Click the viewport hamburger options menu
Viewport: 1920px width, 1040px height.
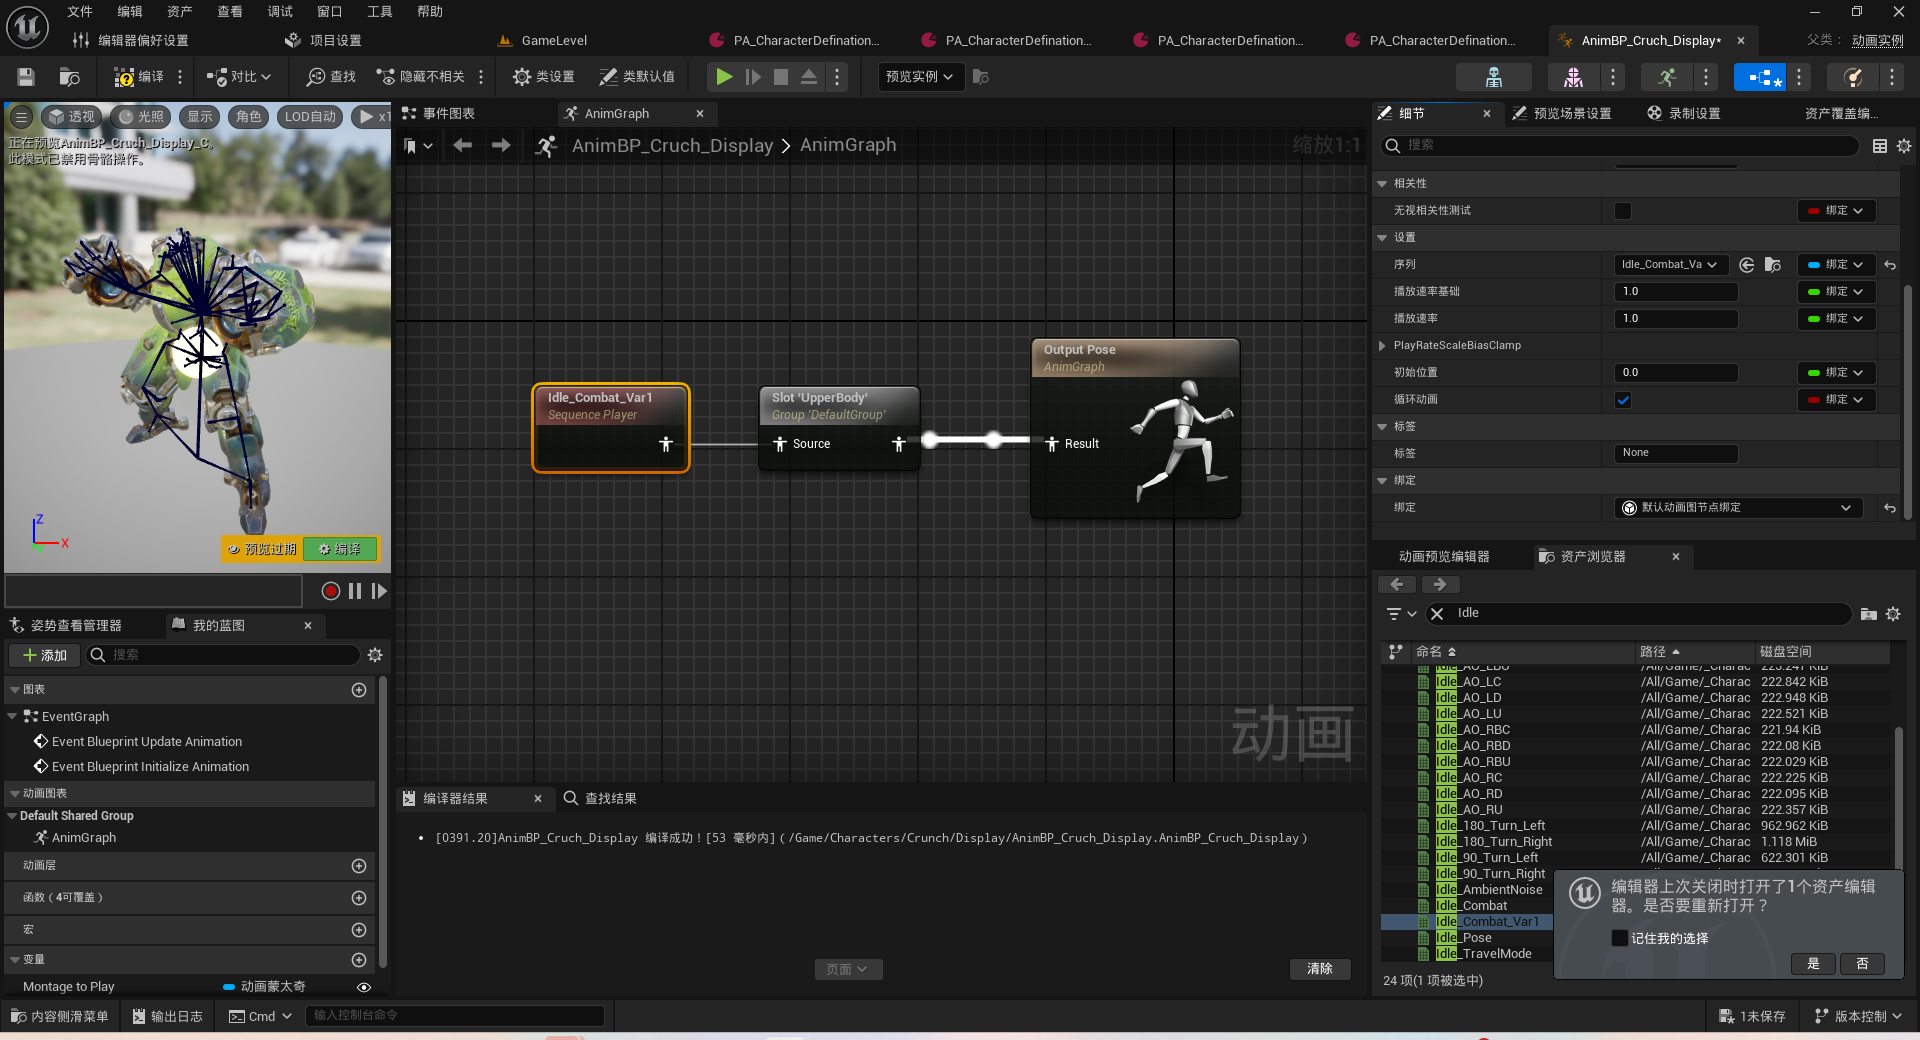pos(21,117)
